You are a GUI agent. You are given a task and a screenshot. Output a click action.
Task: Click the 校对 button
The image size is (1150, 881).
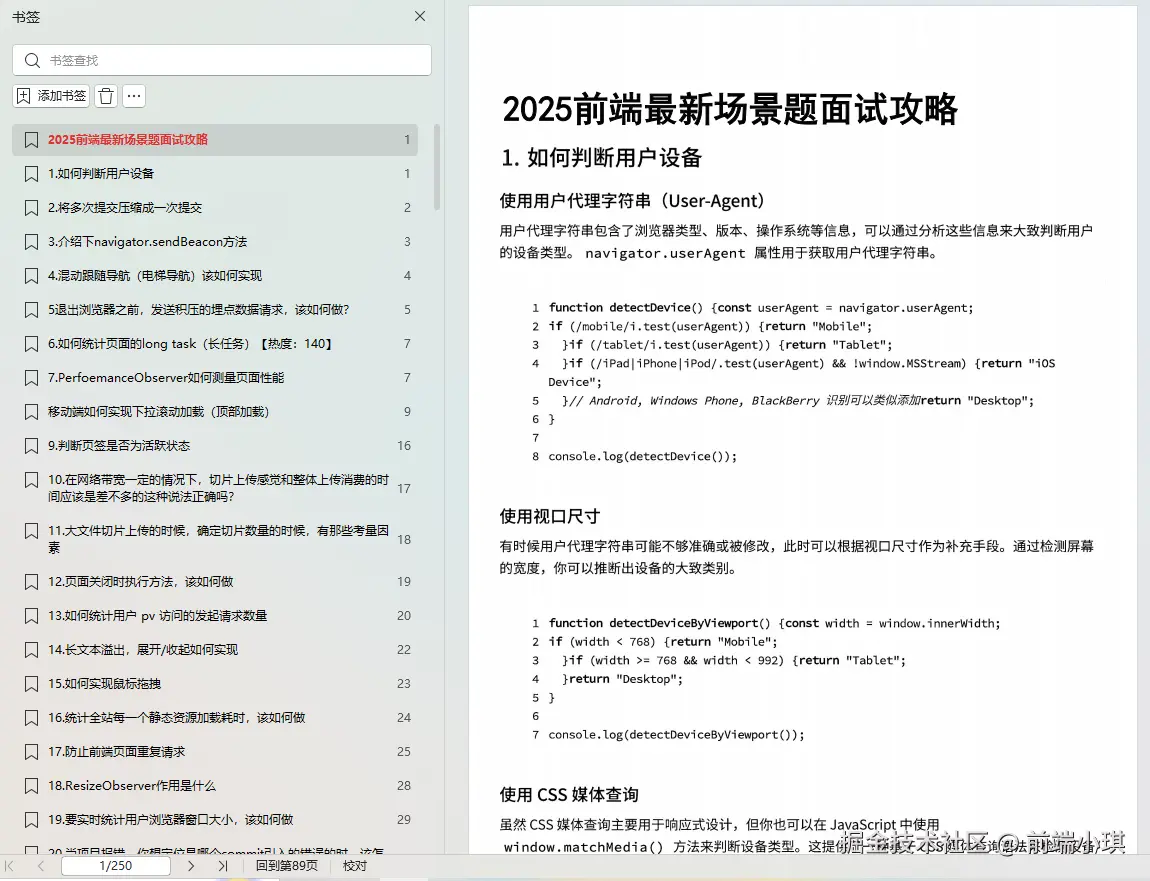tap(355, 866)
